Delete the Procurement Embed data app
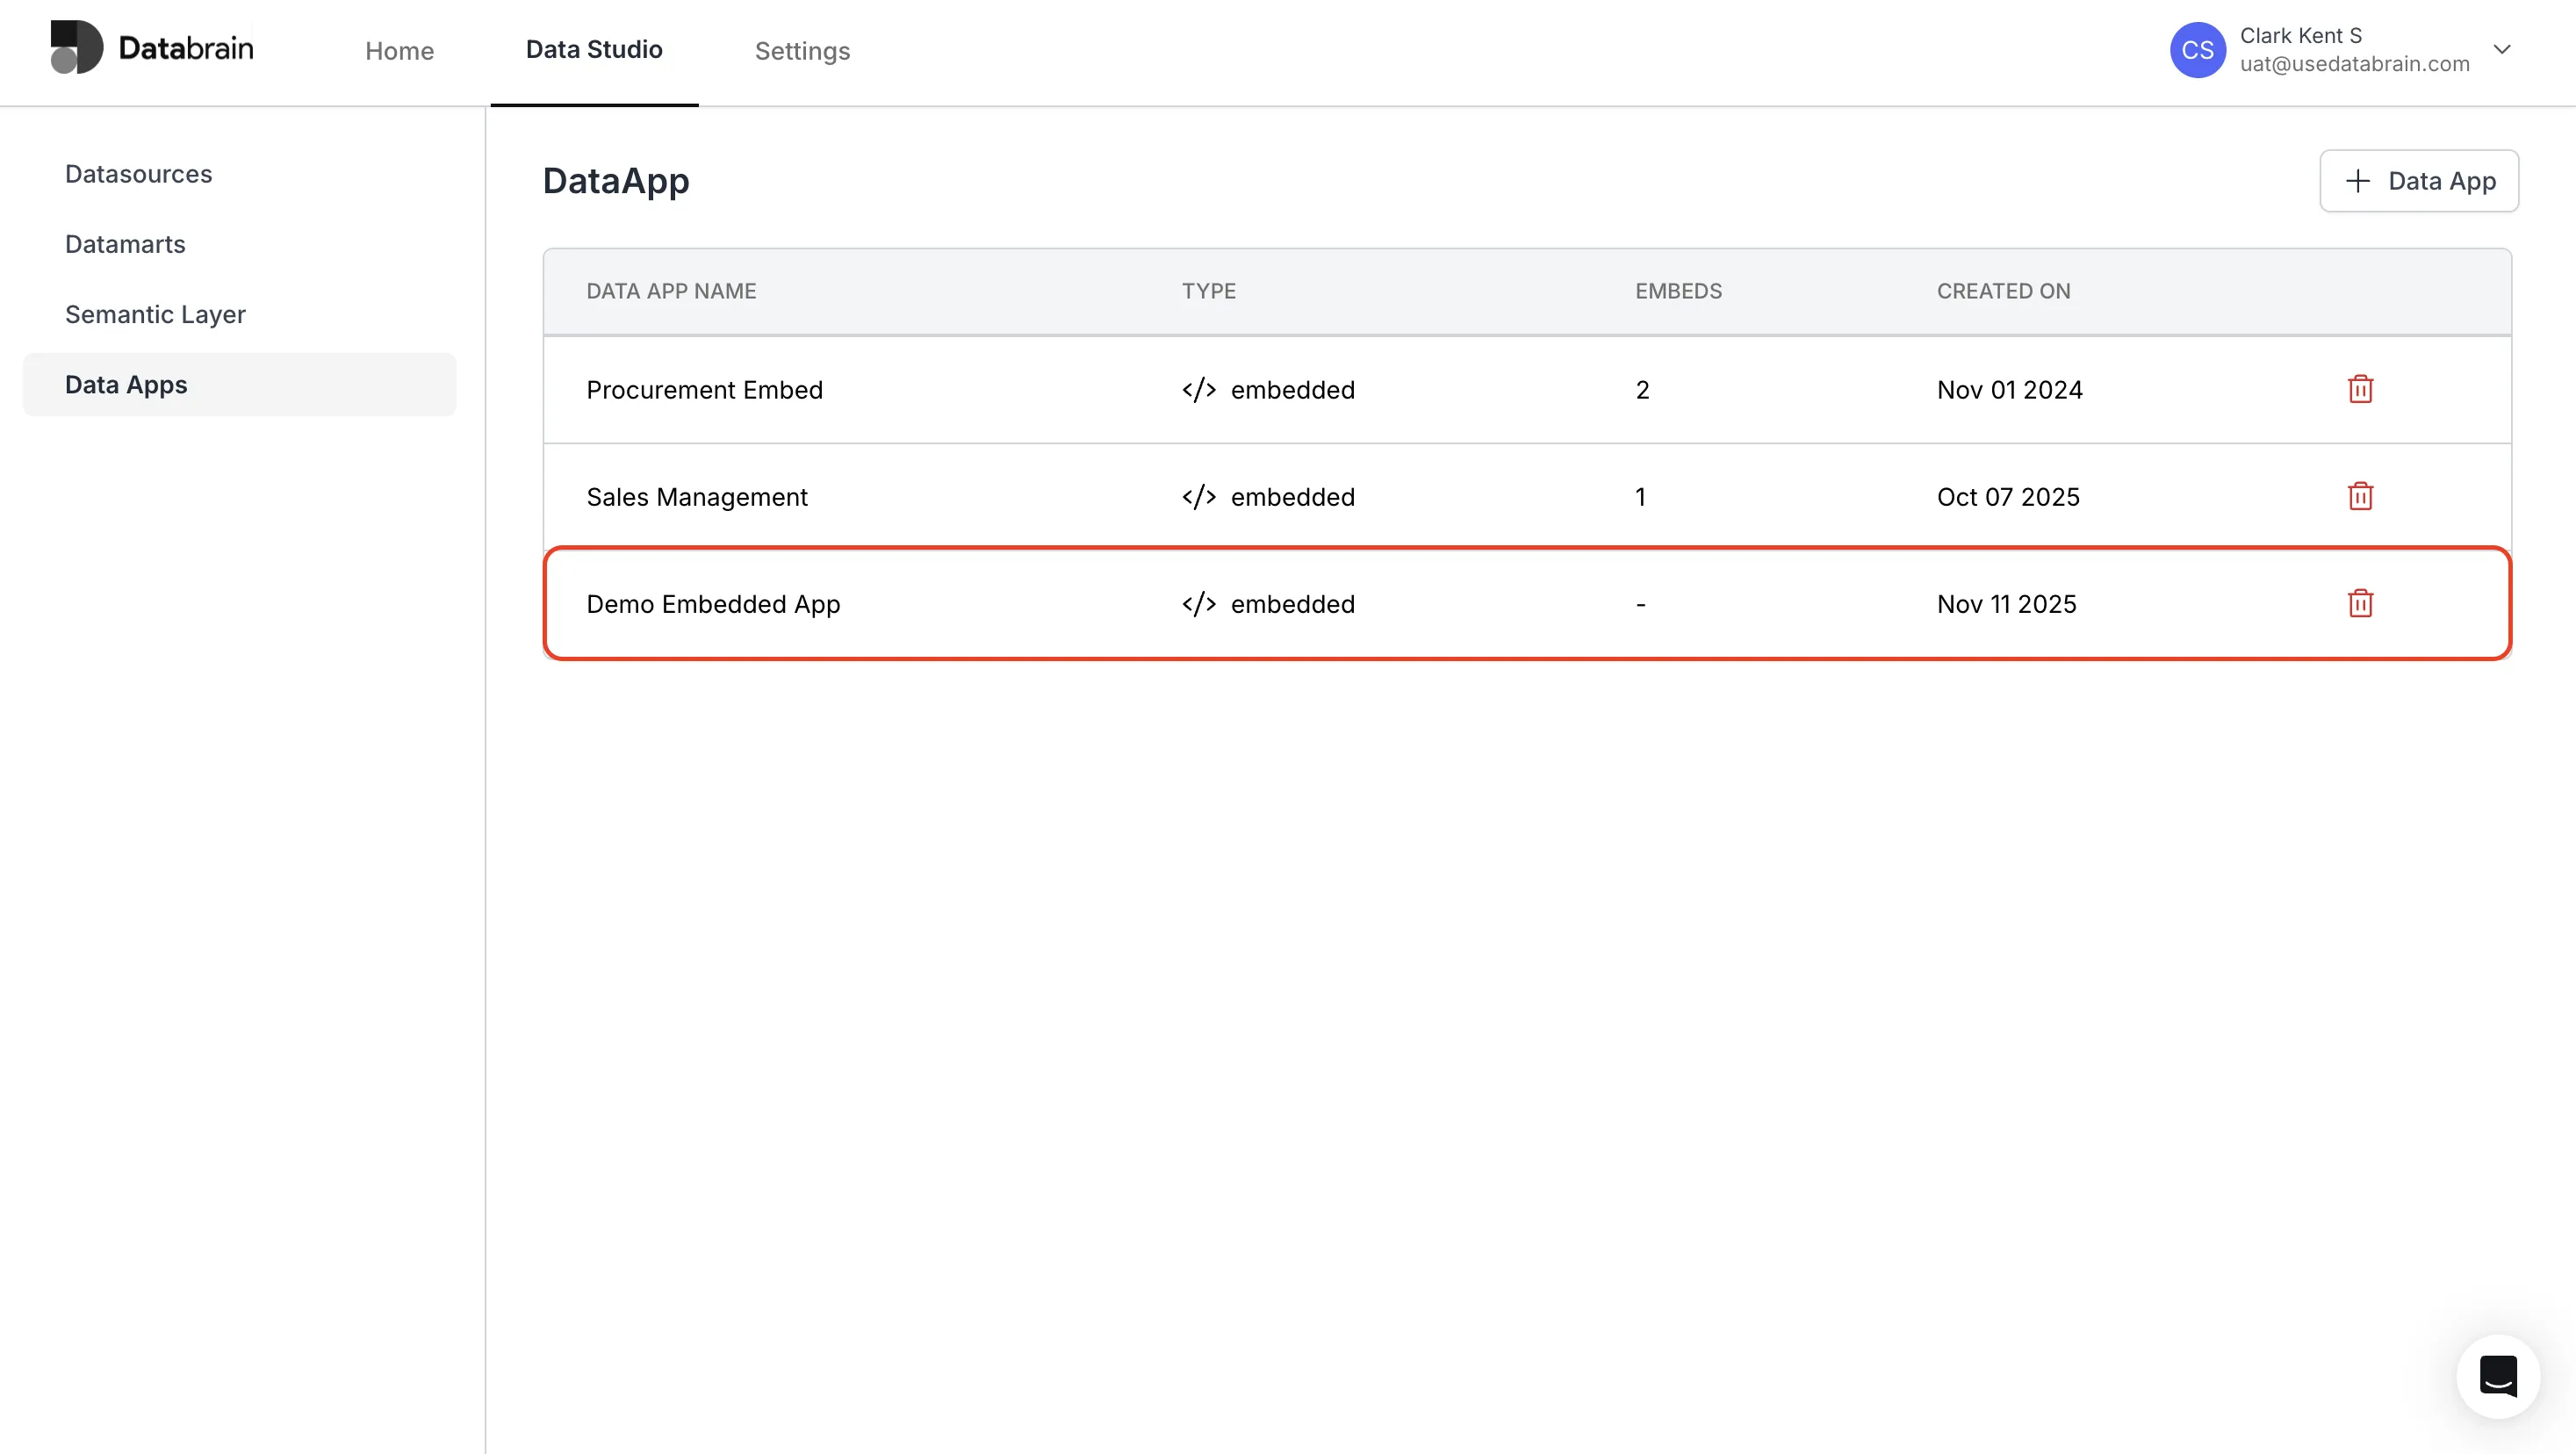Viewport: 2576px width, 1454px height. pos(2360,389)
